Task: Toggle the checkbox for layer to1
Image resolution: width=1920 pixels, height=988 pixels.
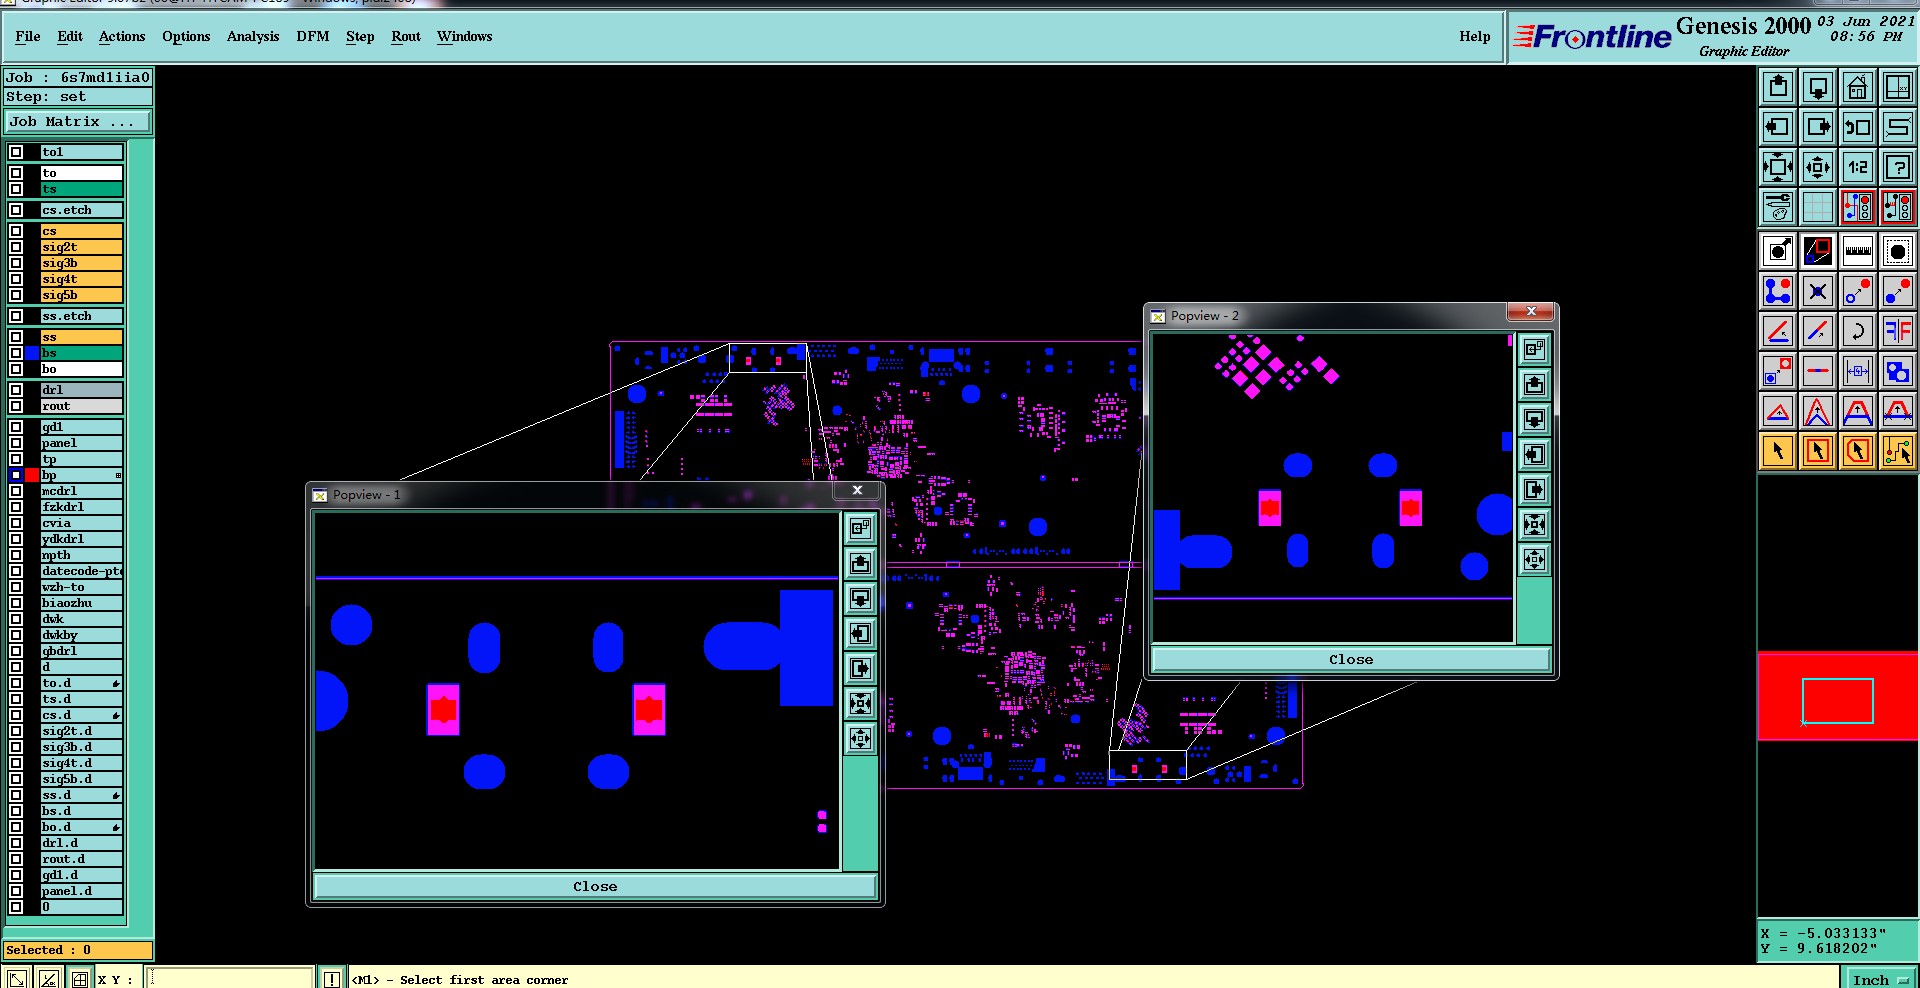Action: tap(16, 152)
